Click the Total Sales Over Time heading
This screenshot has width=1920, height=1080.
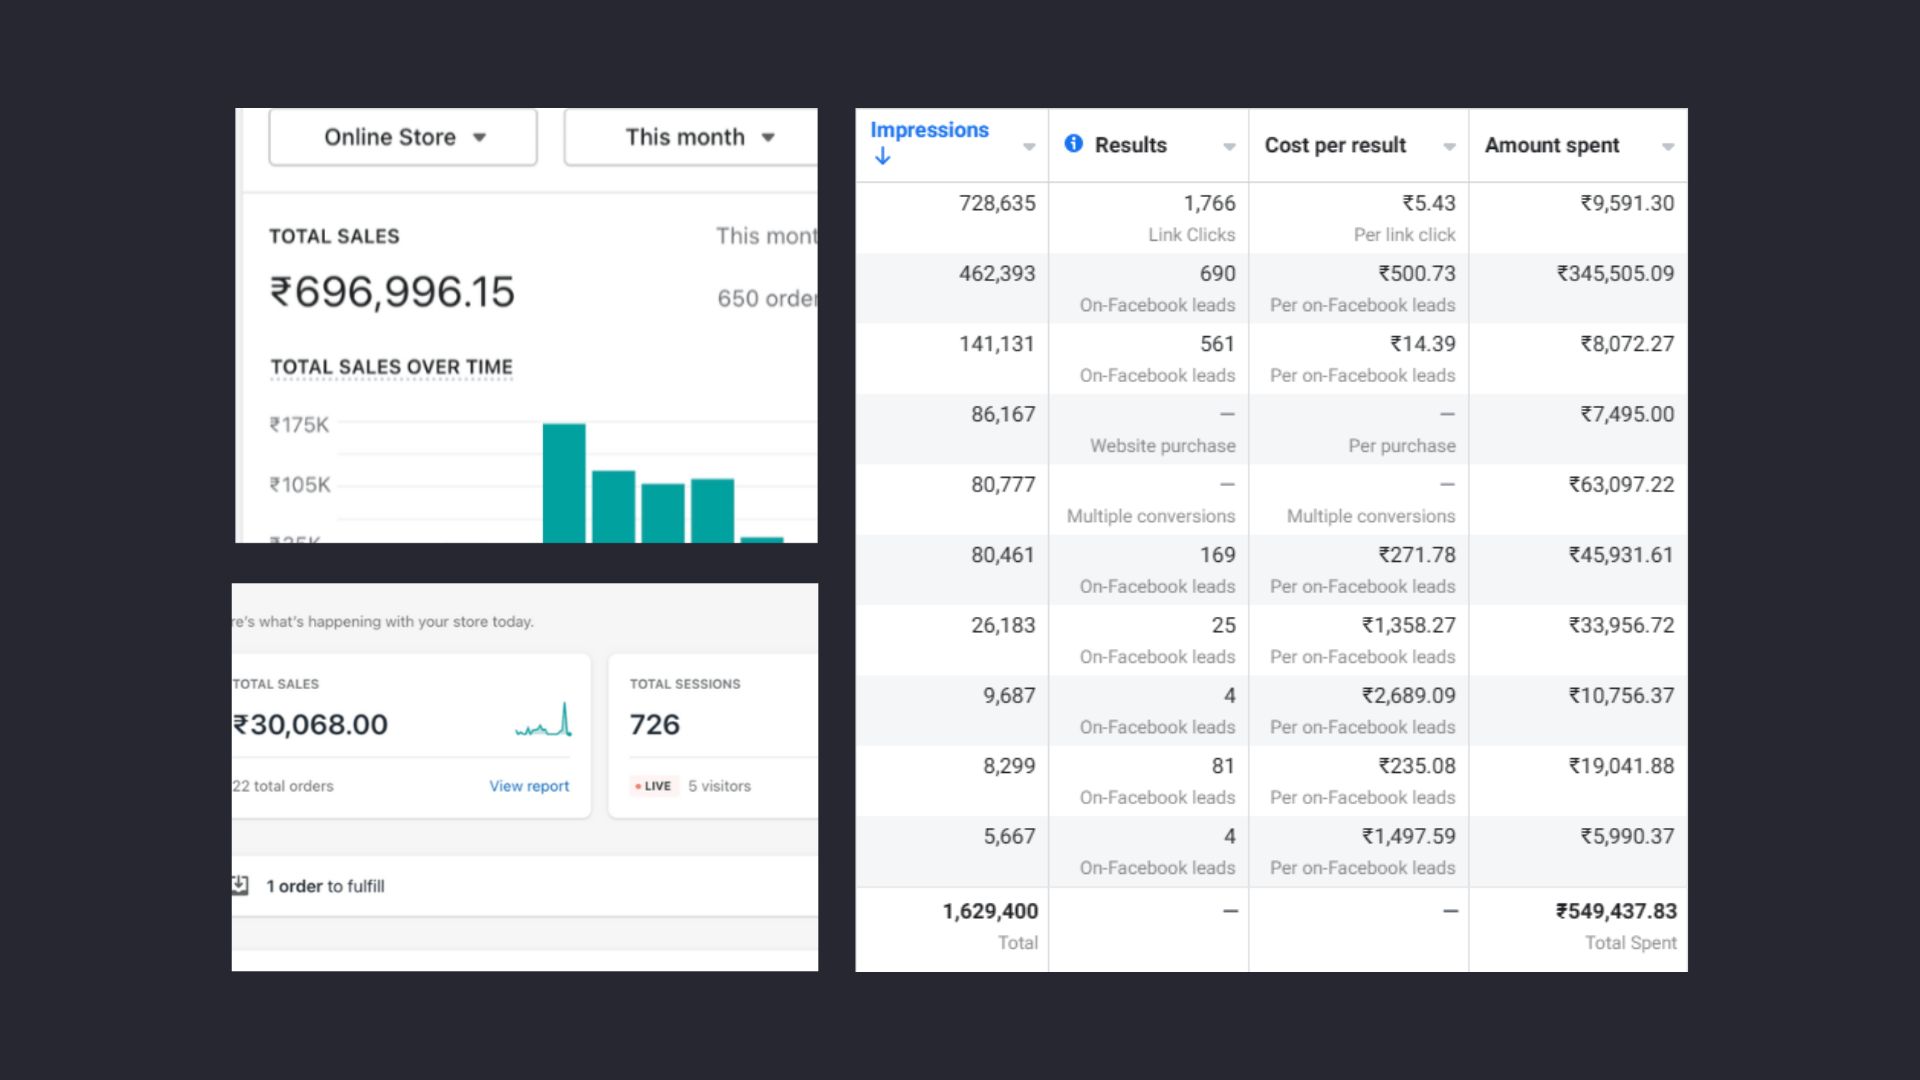(x=391, y=367)
